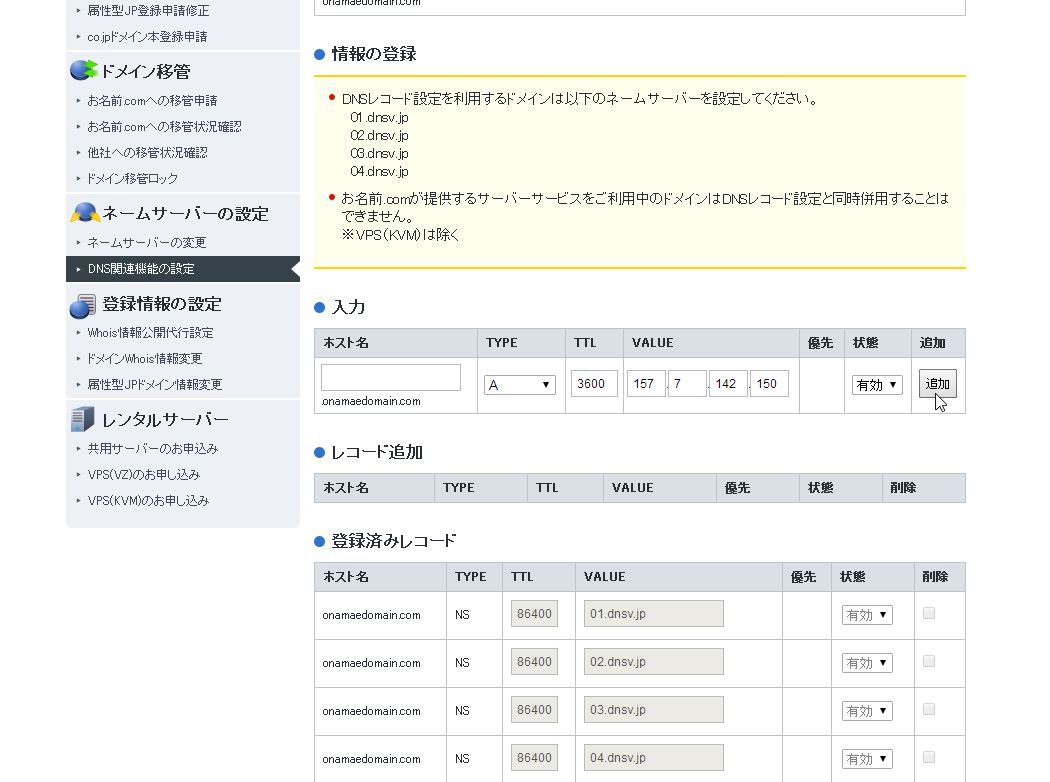Open 属性型JPドメイン情報変更 menu item
Image resolution: width=1050 pixels, height=782 pixels.
pyautogui.click(x=155, y=385)
